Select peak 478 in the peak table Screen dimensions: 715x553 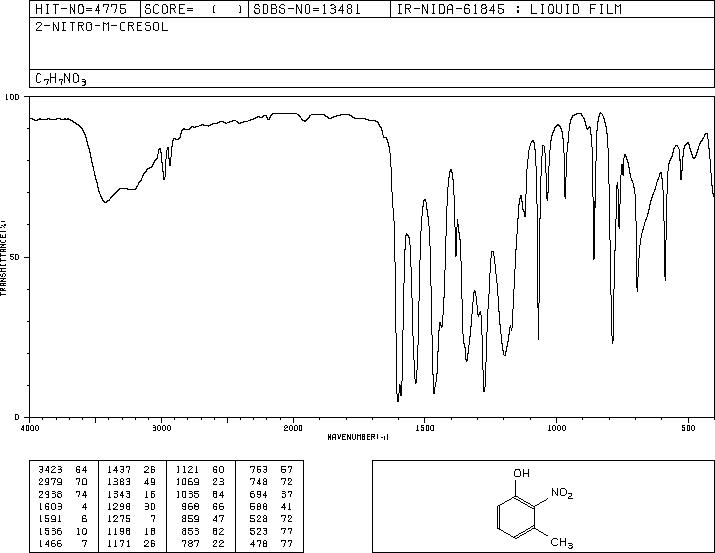(x=259, y=544)
